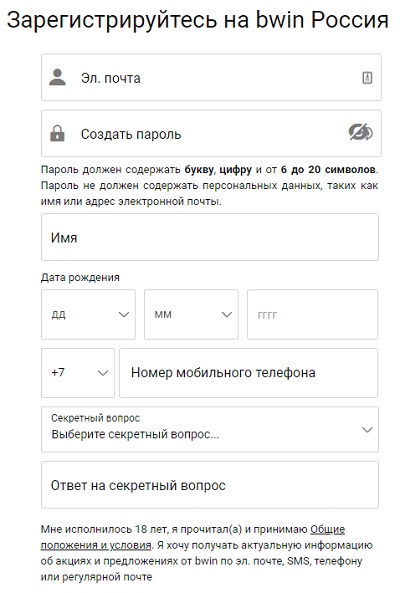Click the Дата рождения label
The height and width of the screenshot is (593, 400).
point(80,278)
